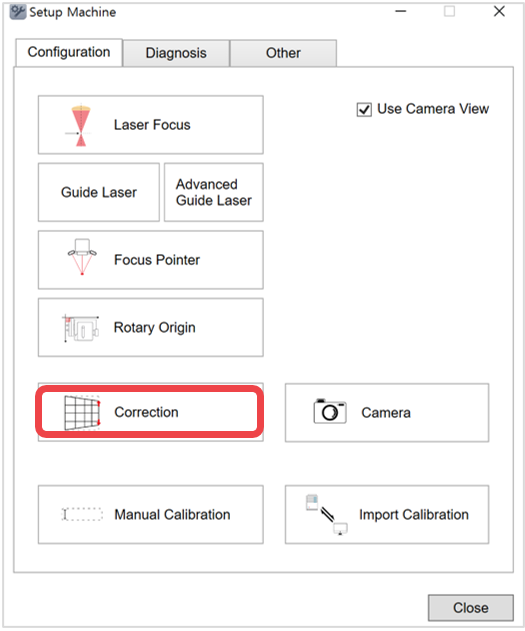
Task: Switch to the Diagnosis tab
Action: [x=176, y=53]
